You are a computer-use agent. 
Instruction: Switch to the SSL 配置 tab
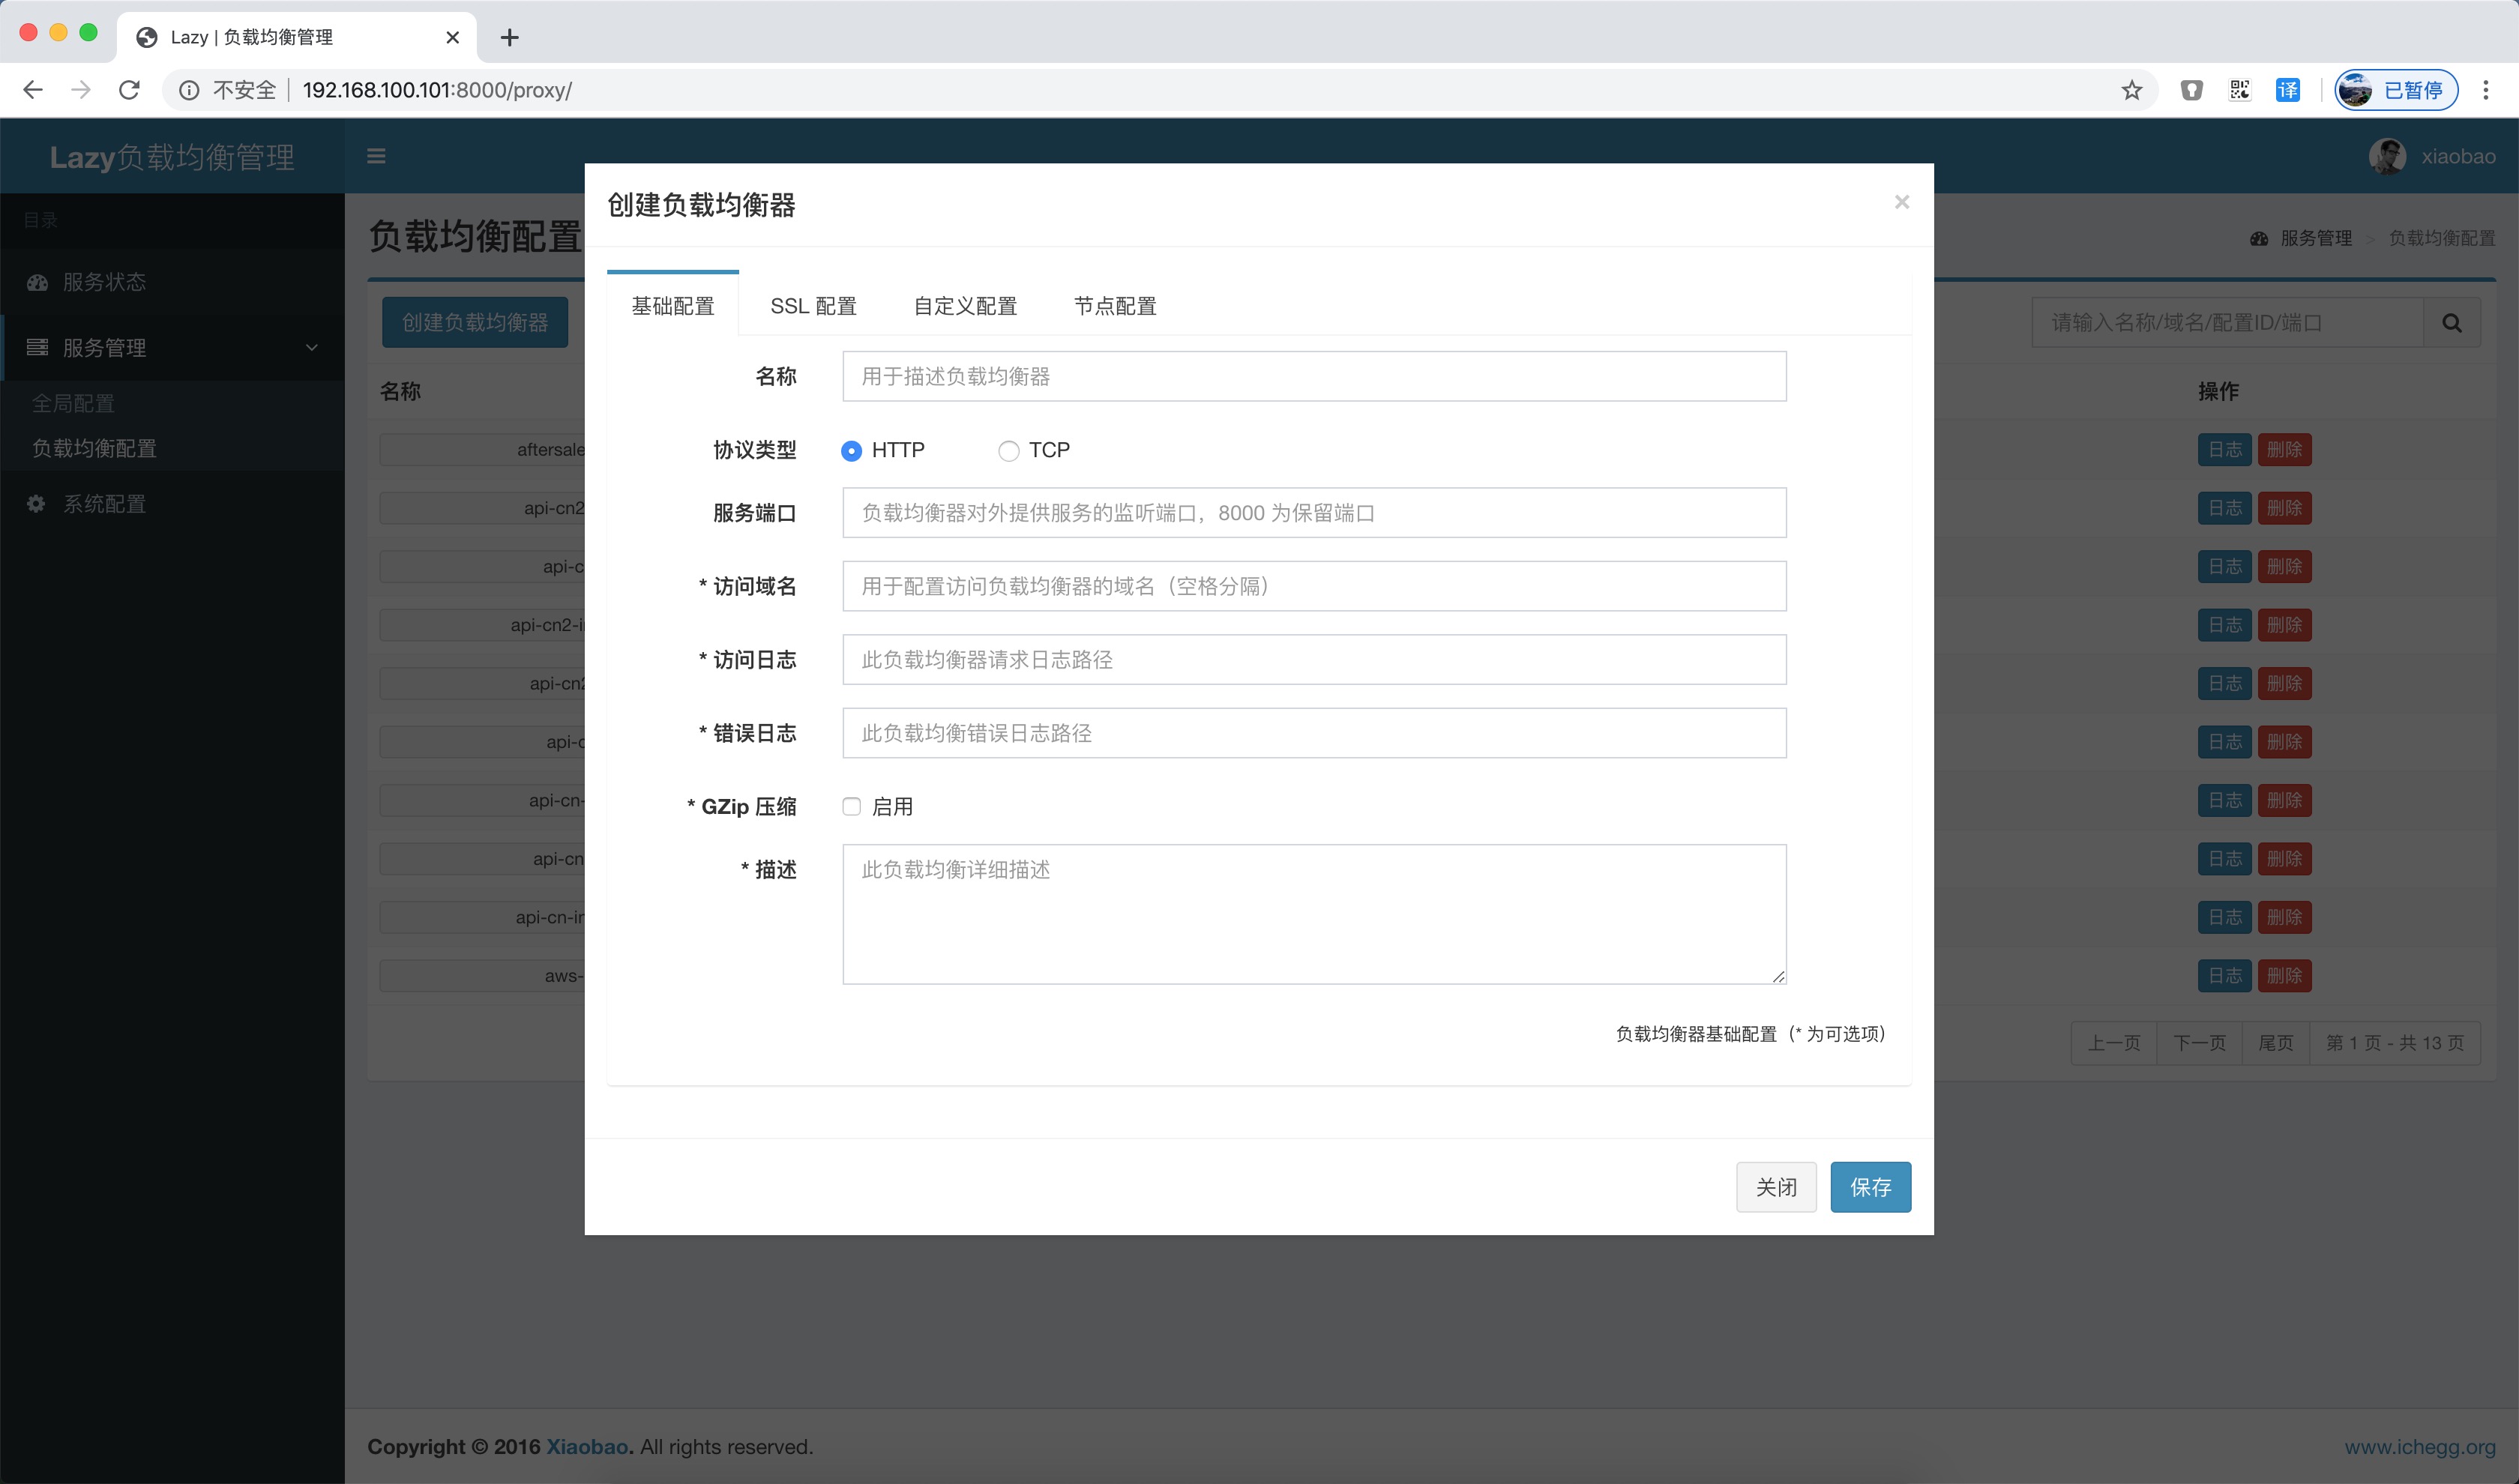click(x=813, y=306)
